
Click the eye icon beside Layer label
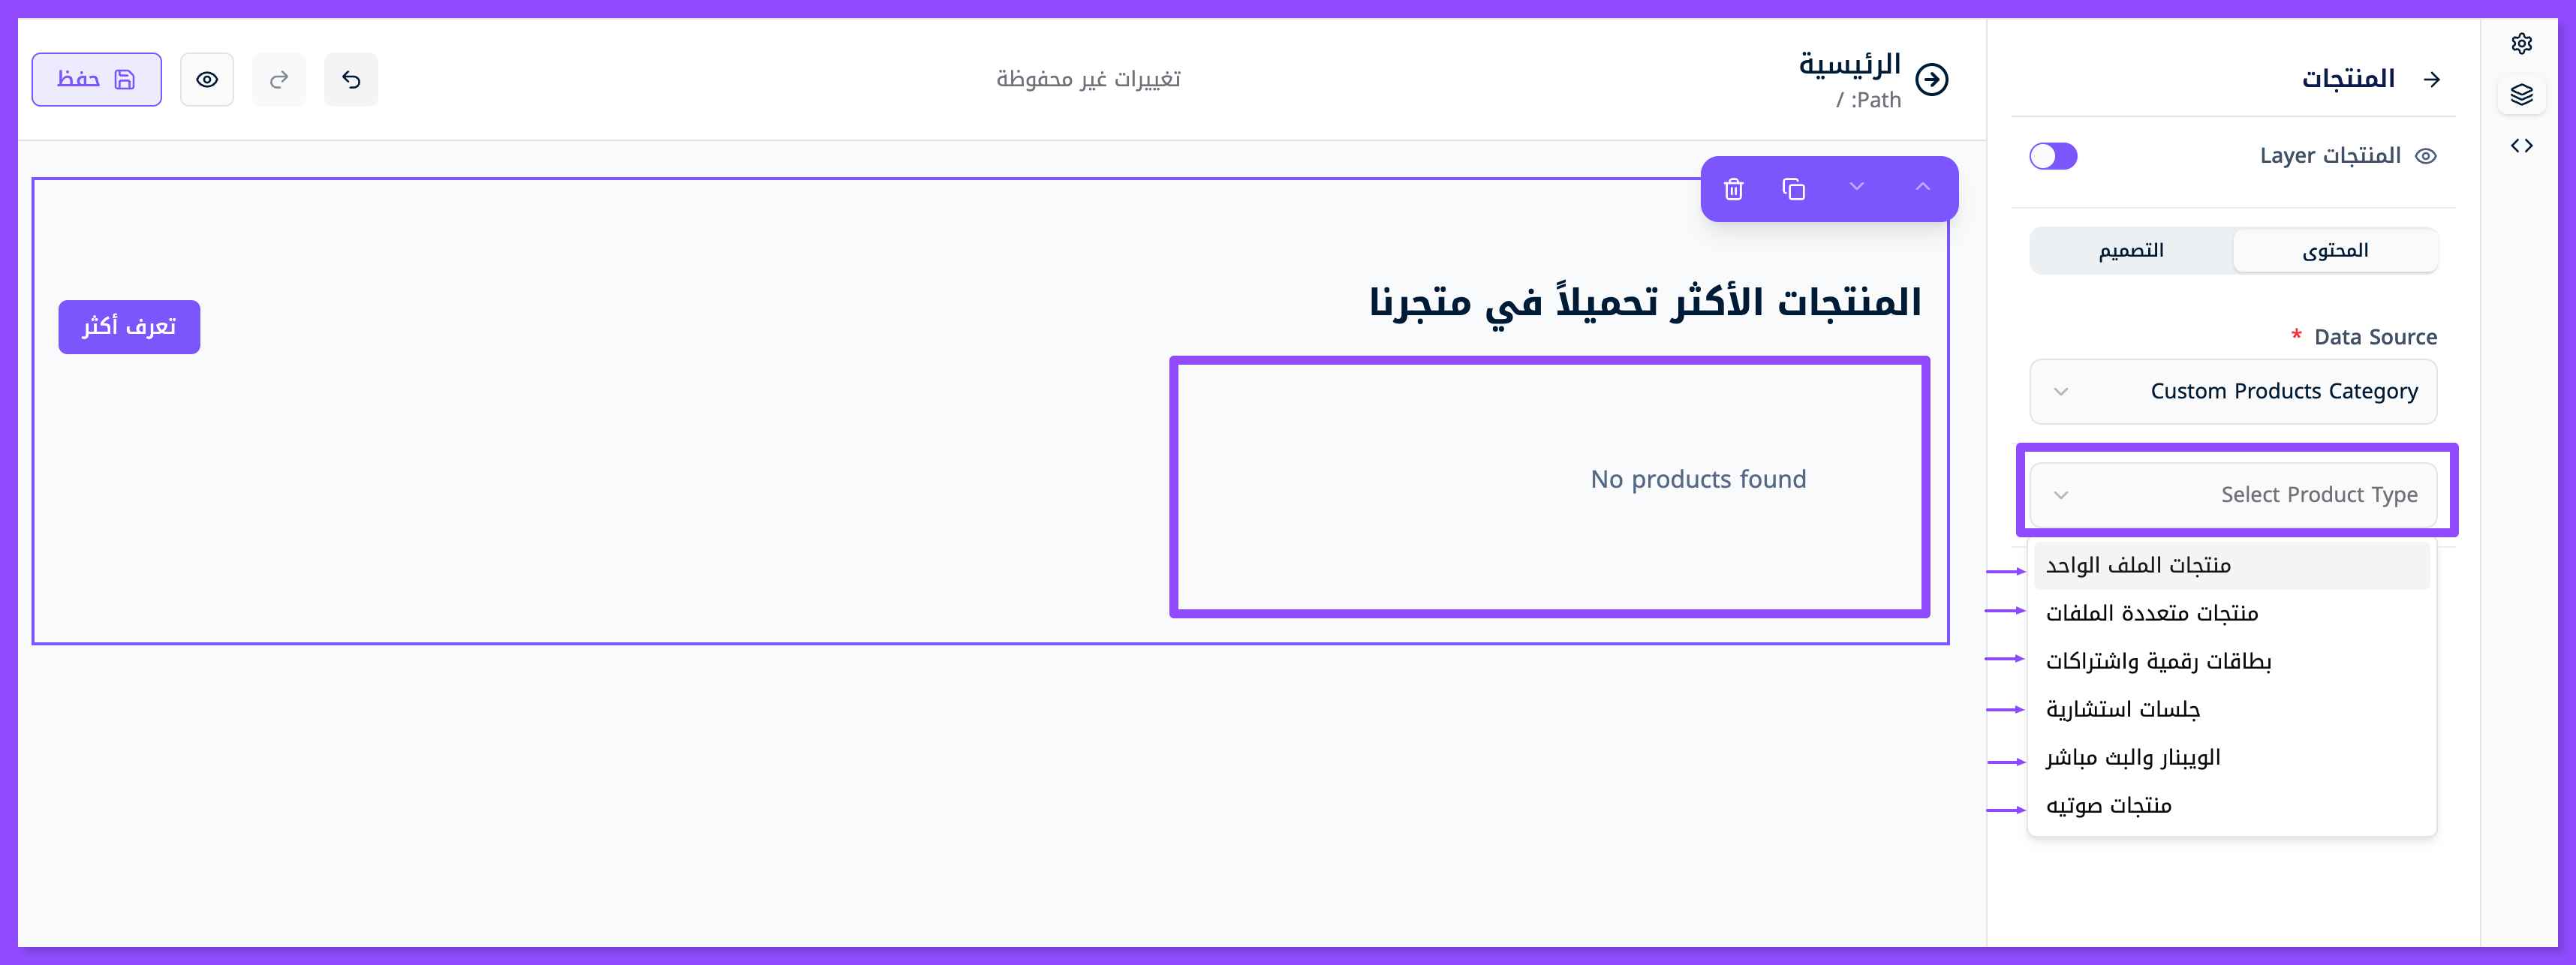[x=2425, y=156]
